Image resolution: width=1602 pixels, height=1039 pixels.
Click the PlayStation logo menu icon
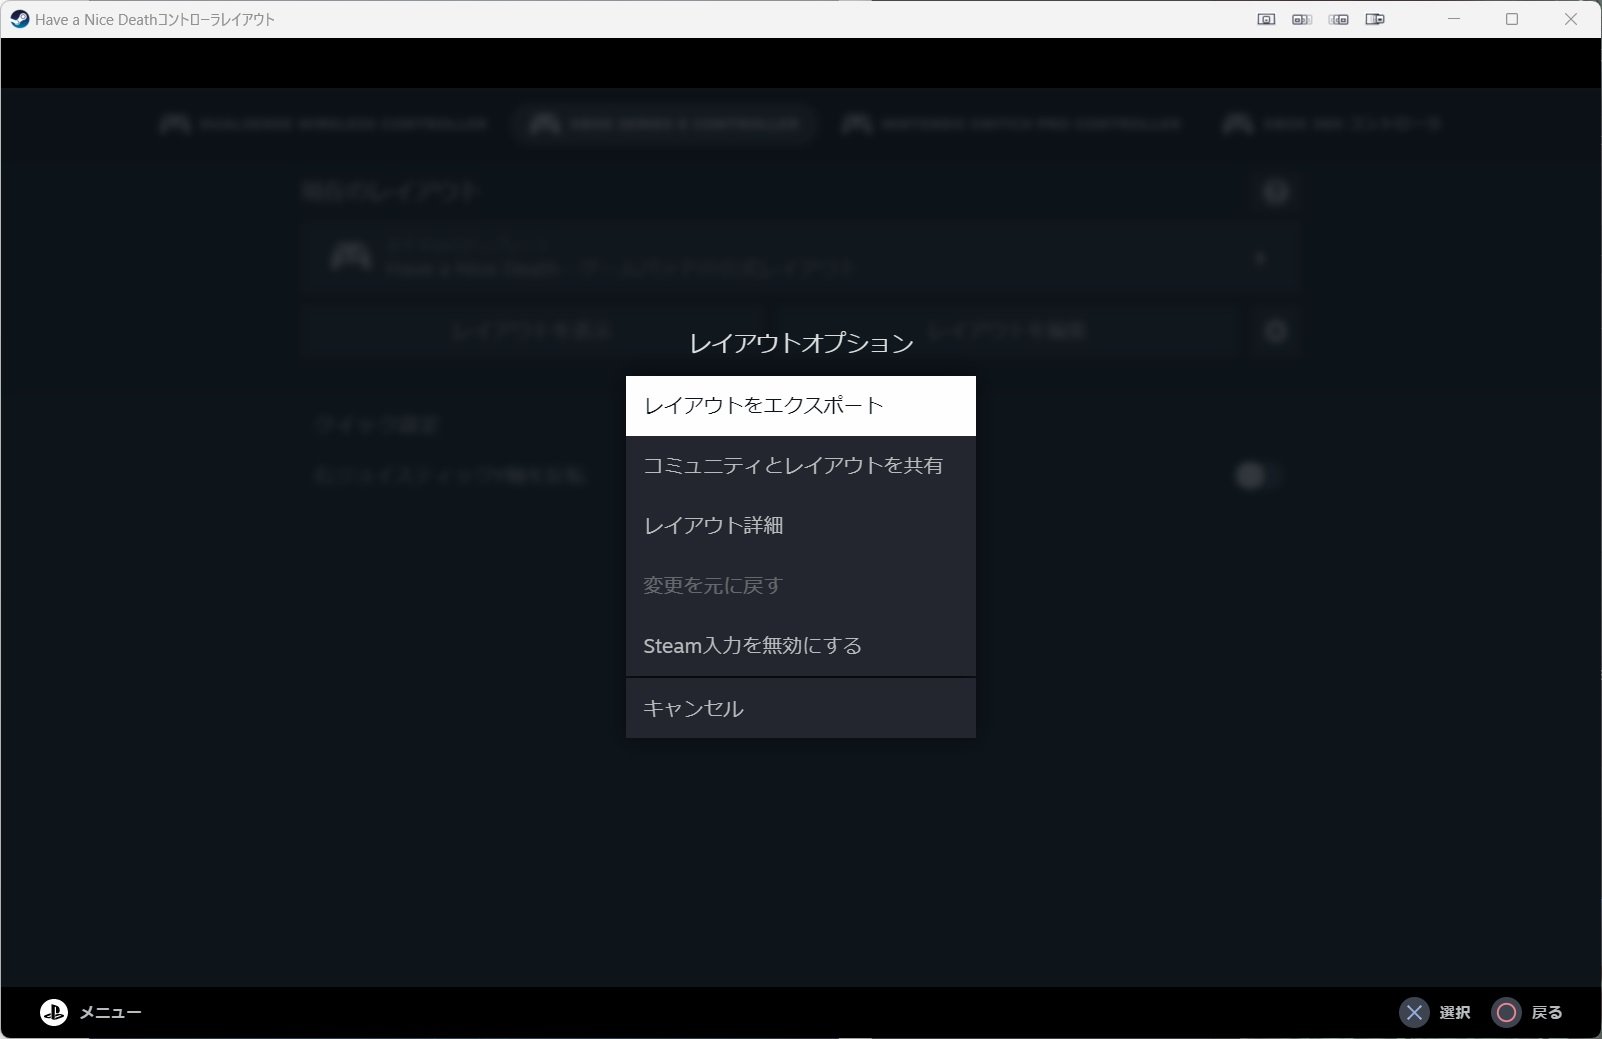coord(54,1012)
